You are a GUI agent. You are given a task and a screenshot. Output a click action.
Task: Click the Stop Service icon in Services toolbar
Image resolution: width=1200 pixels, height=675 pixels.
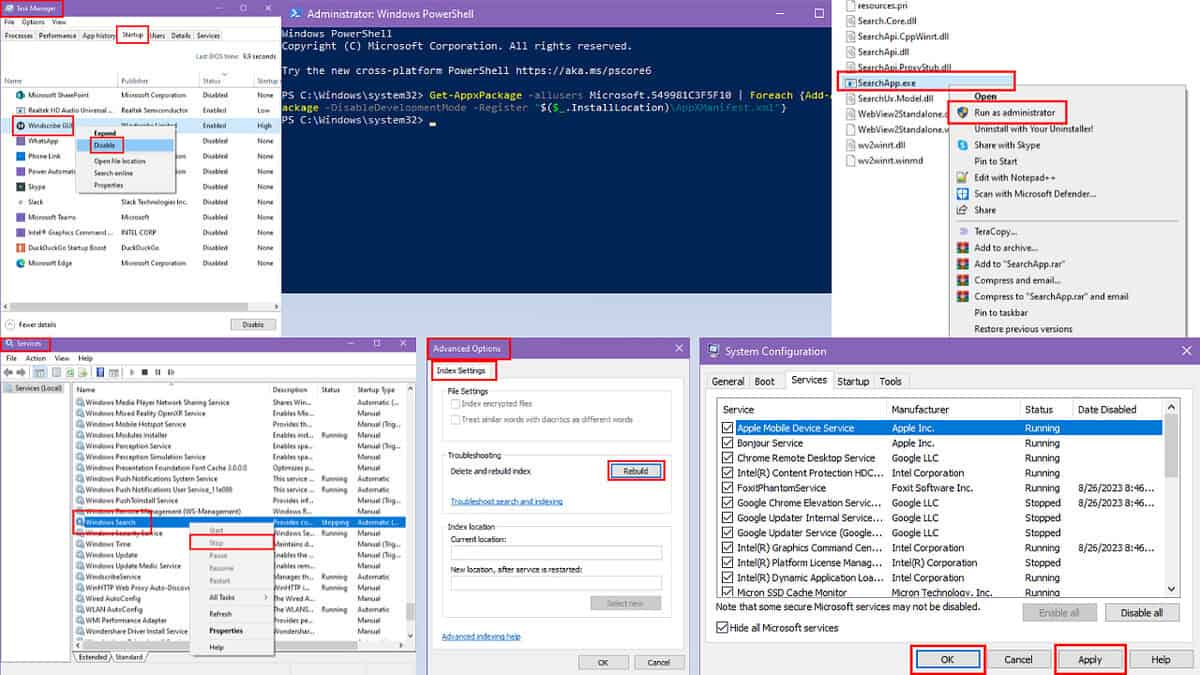point(145,373)
